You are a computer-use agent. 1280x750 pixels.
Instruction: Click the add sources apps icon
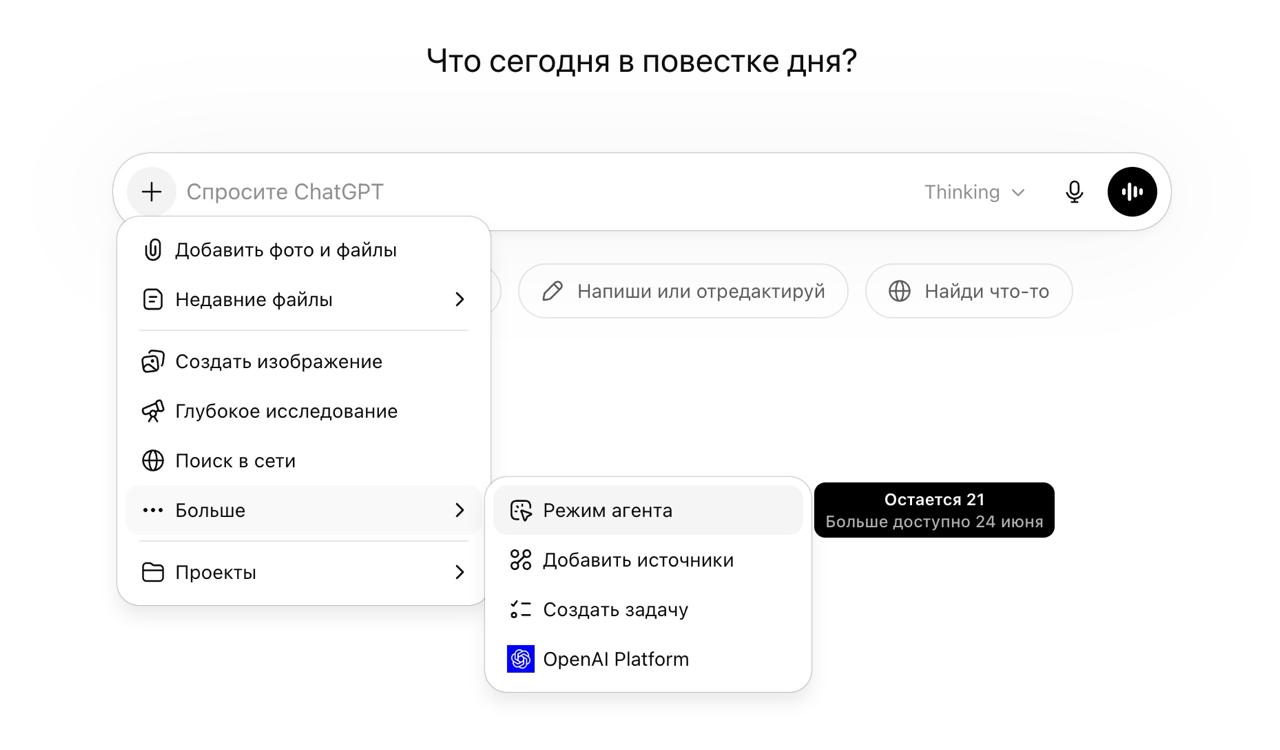pos(521,560)
